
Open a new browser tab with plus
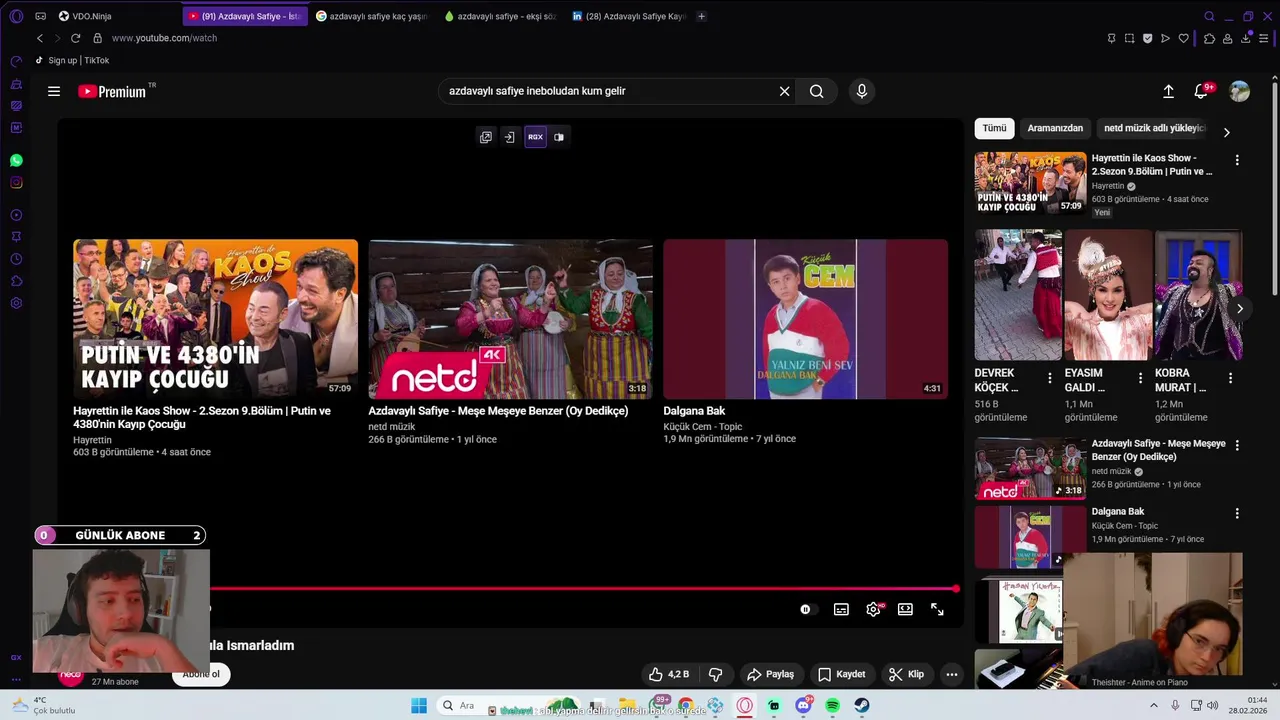(701, 16)
